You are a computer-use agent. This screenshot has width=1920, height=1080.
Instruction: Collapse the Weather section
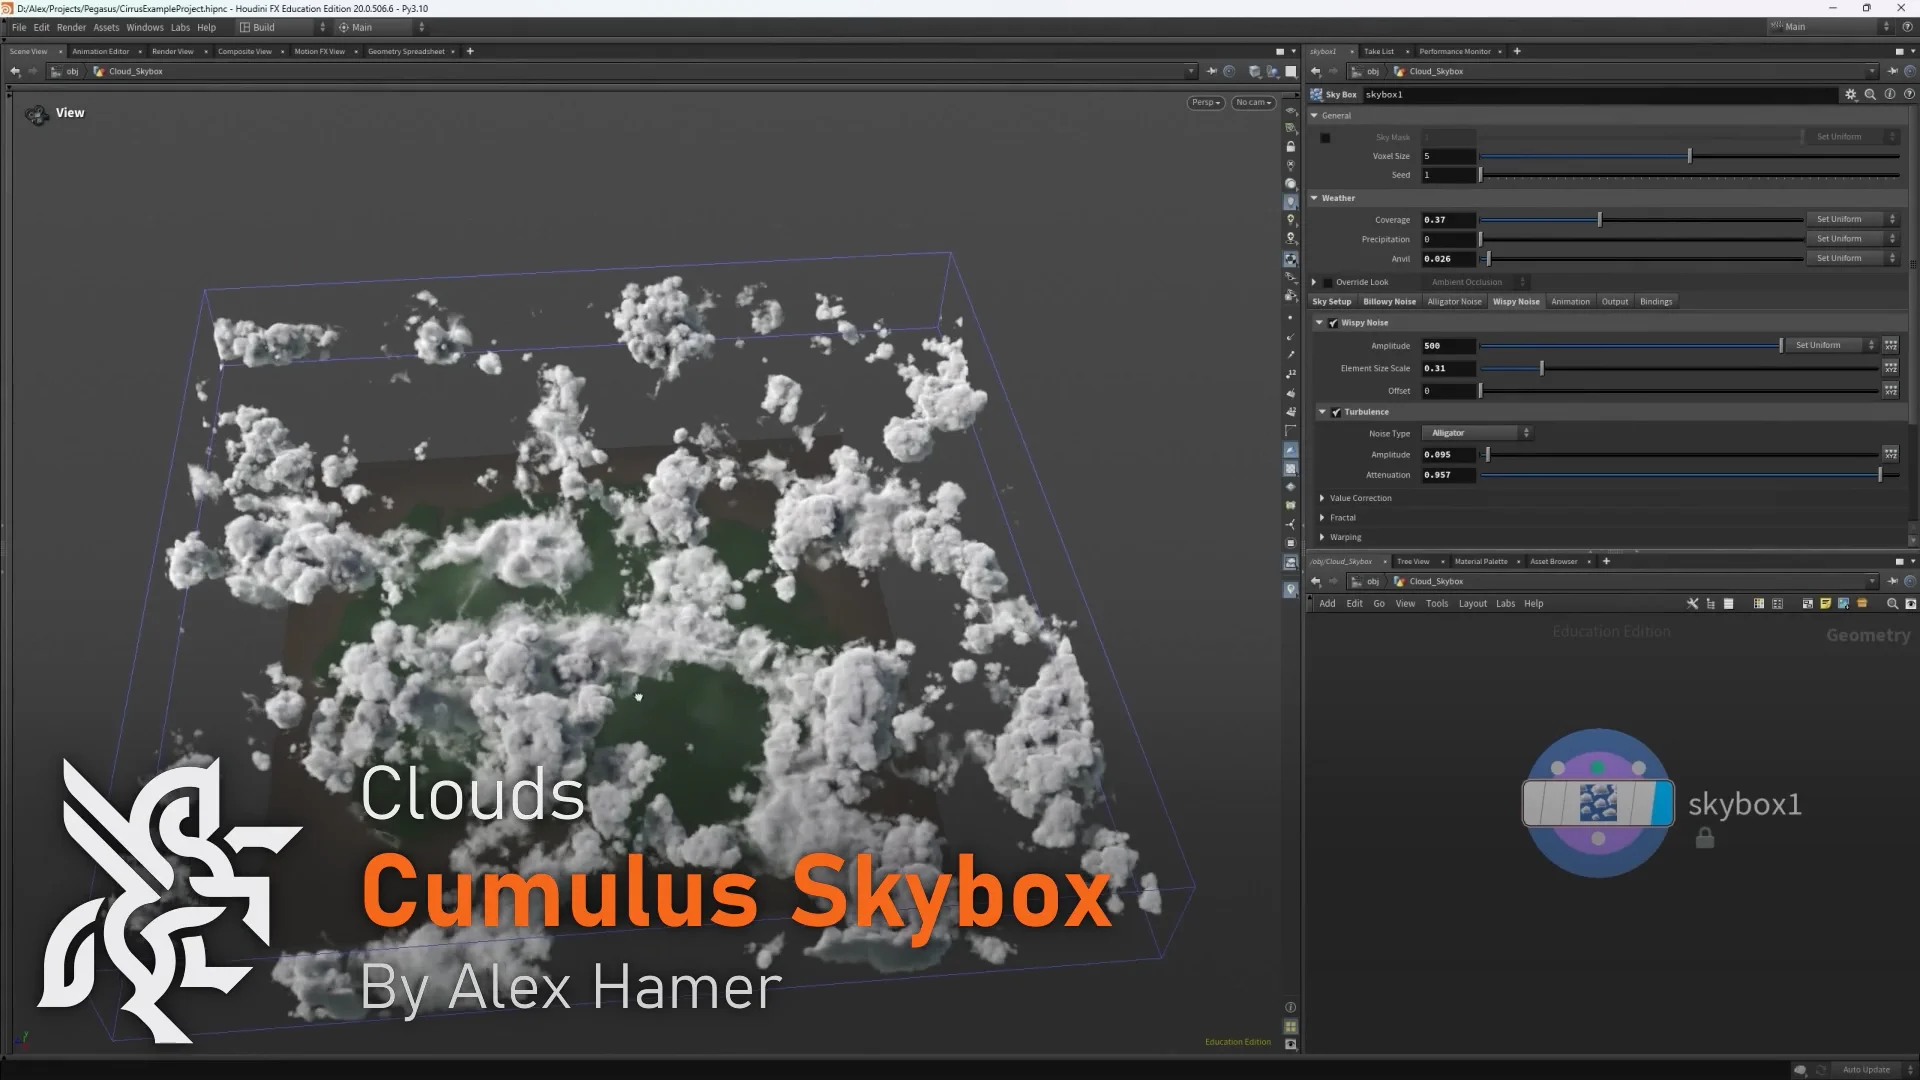point(1315,198)
